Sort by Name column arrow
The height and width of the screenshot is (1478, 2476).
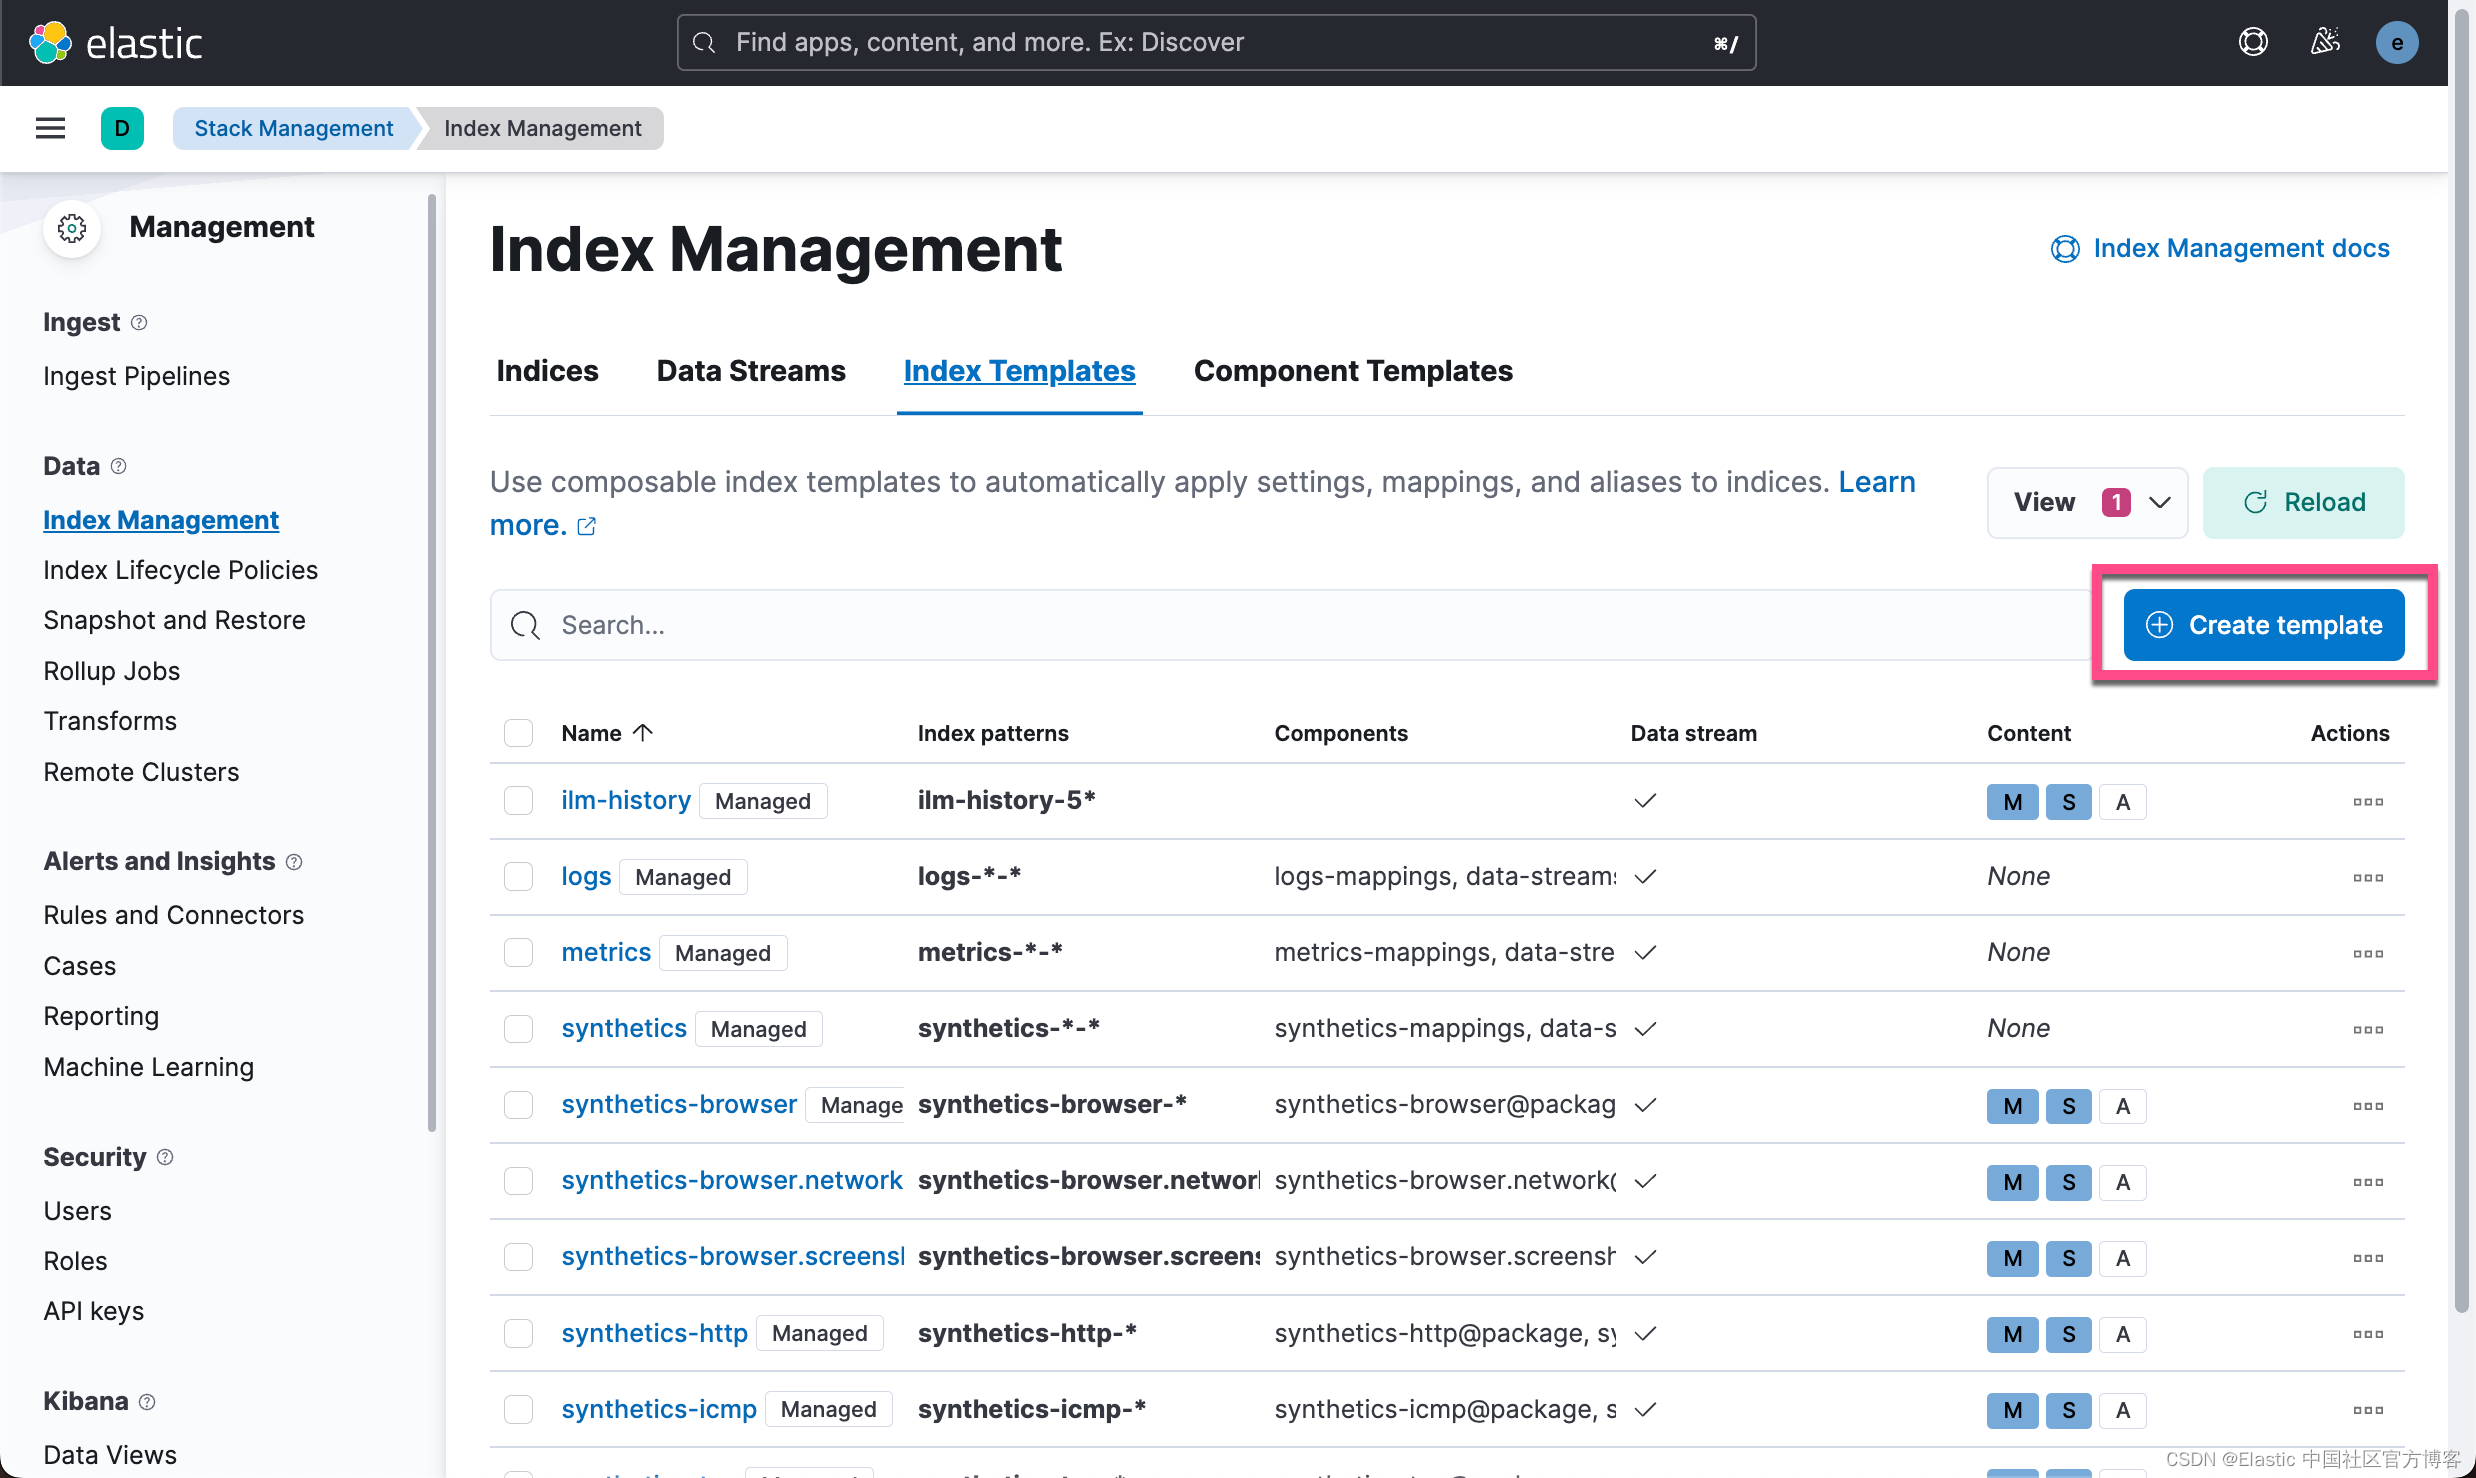(643, 732)
